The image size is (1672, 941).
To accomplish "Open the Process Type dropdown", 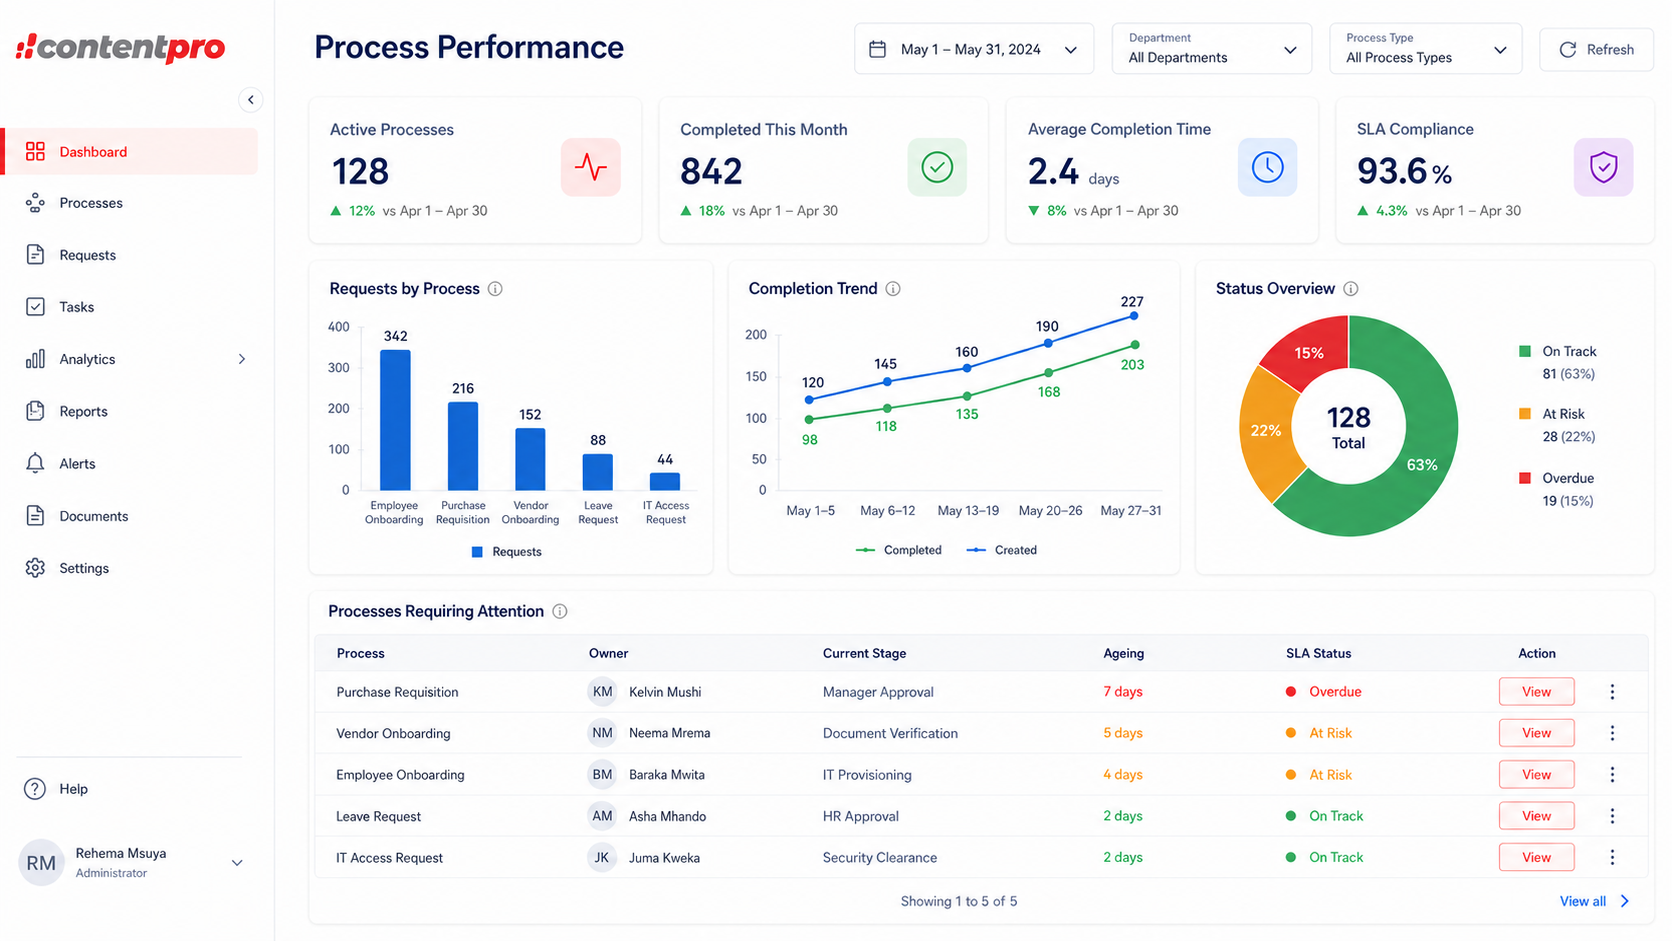I will click(1425, 49).
